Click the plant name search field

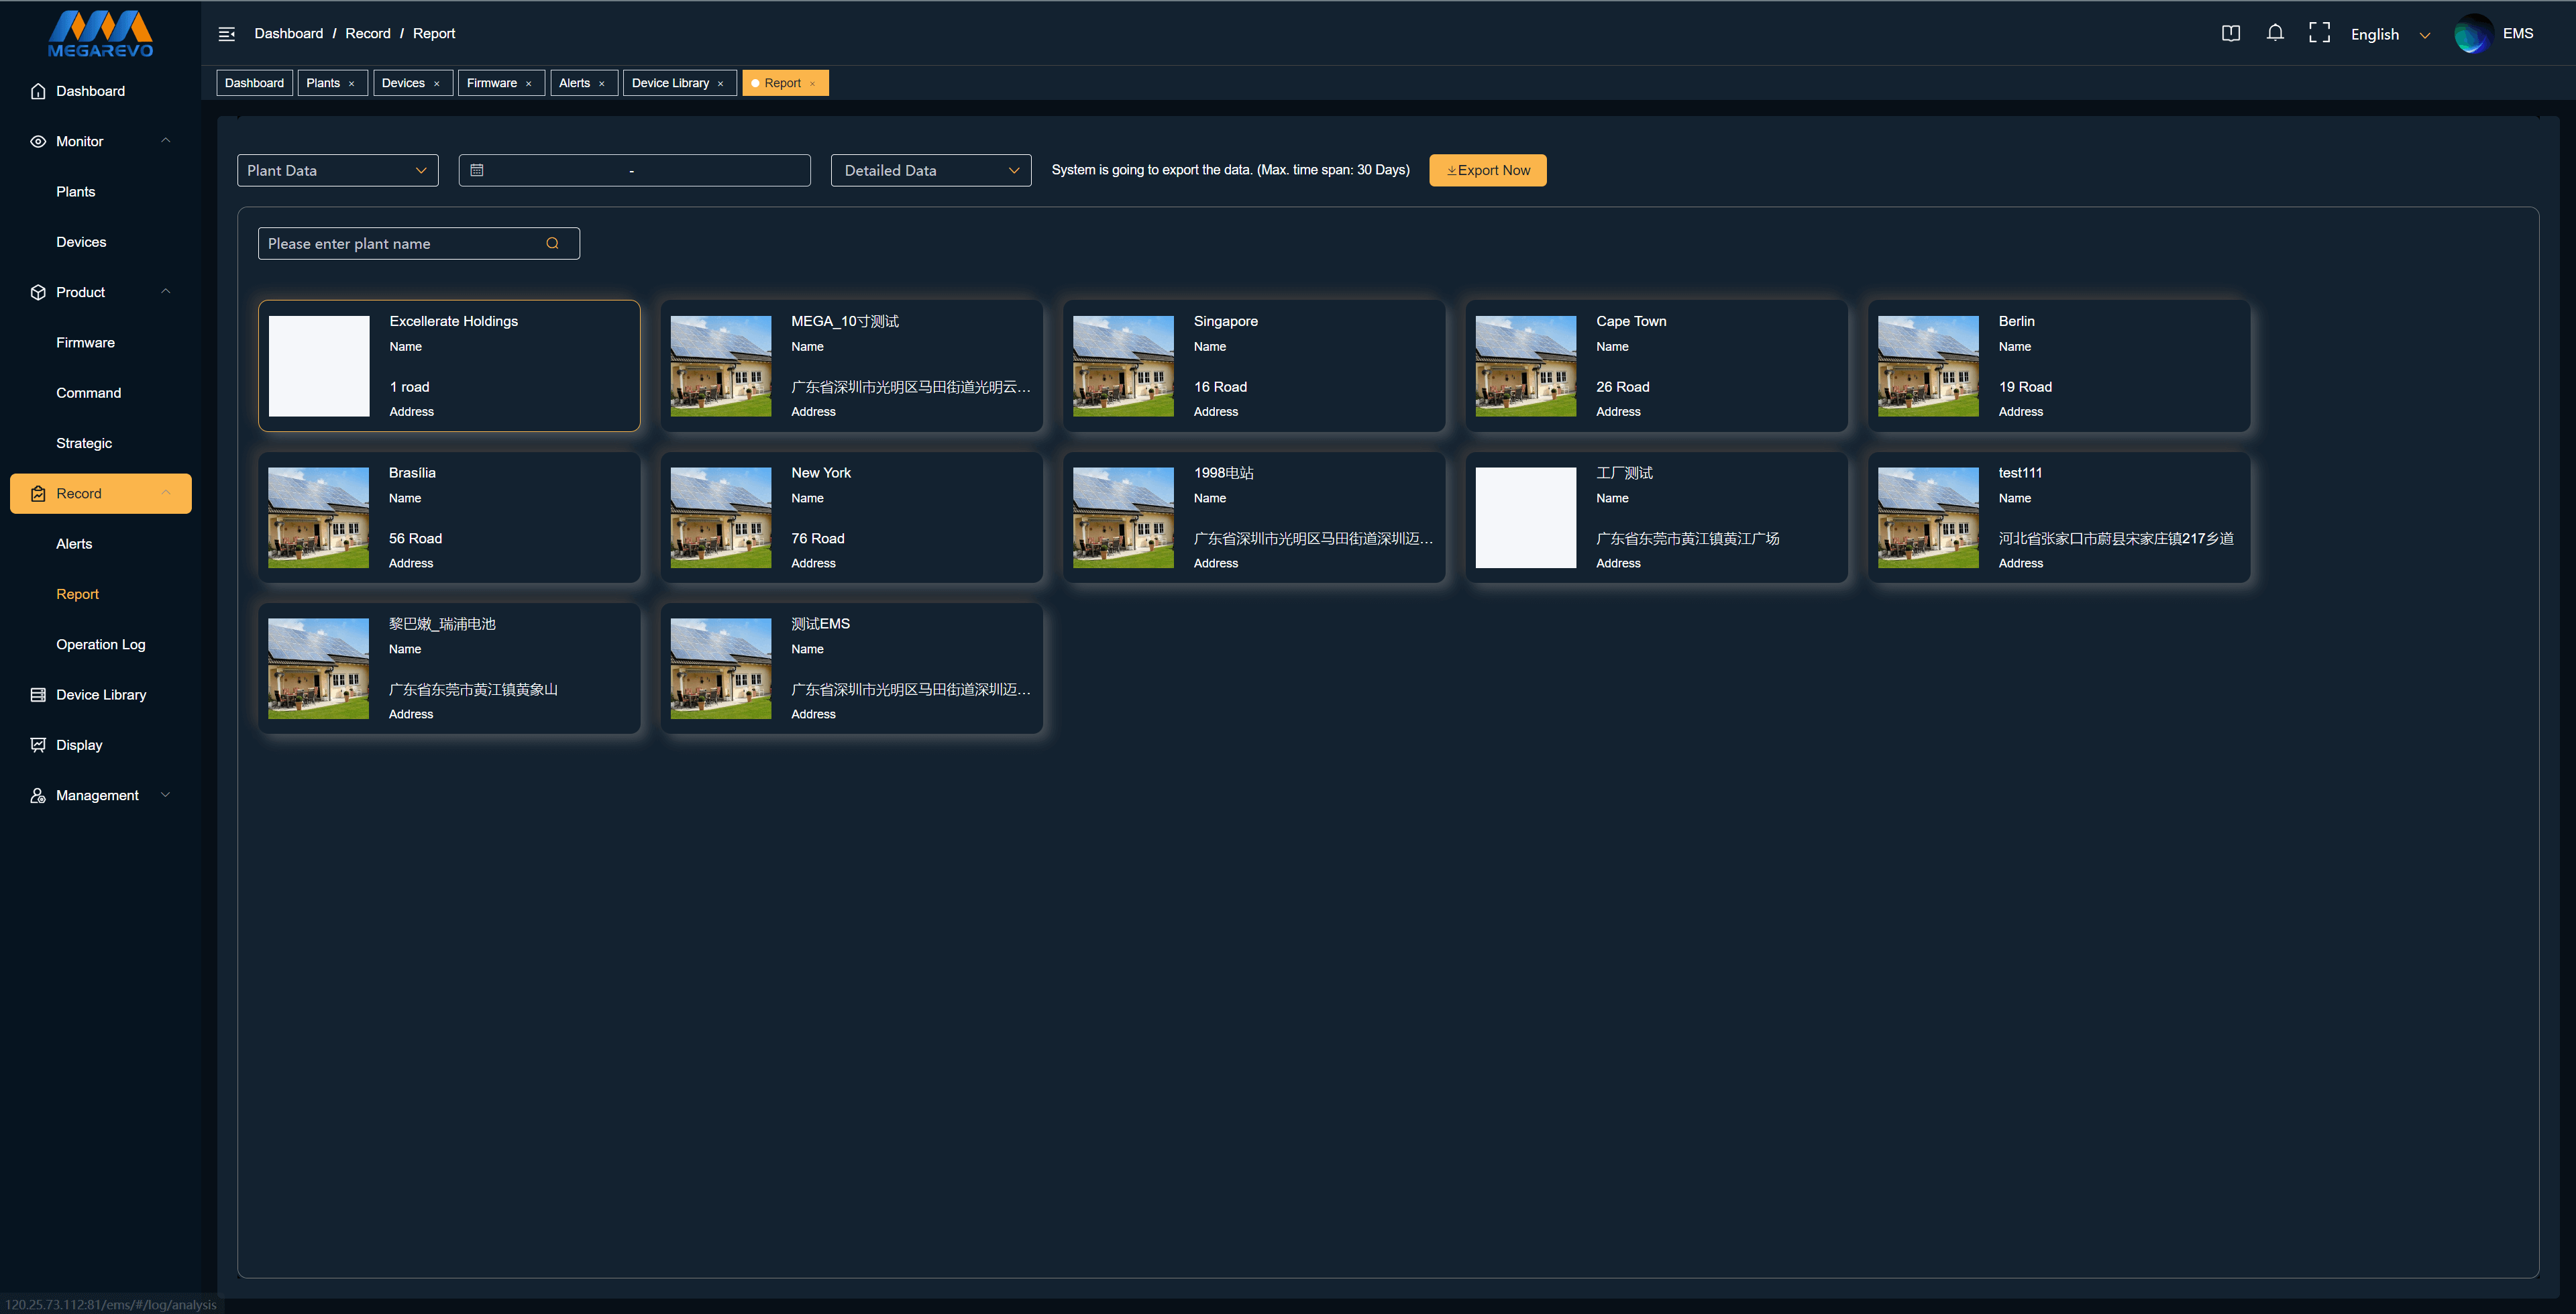click(419, 243)
